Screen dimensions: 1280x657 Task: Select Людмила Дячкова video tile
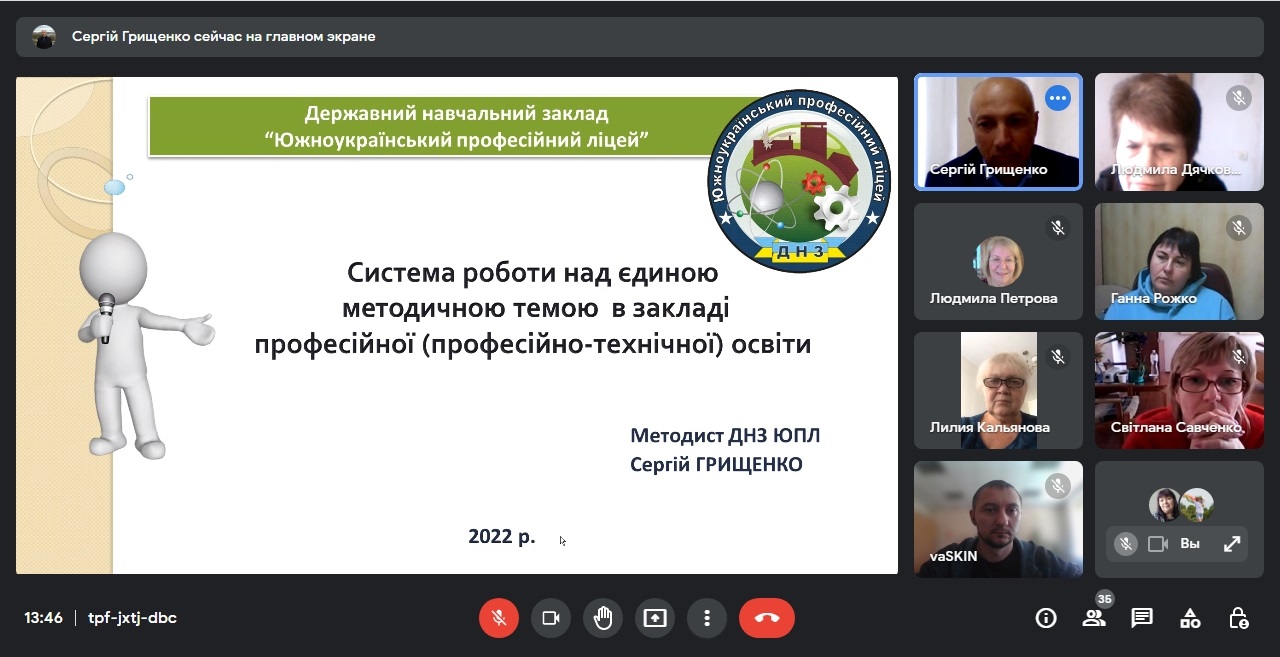pos(1179,132)
